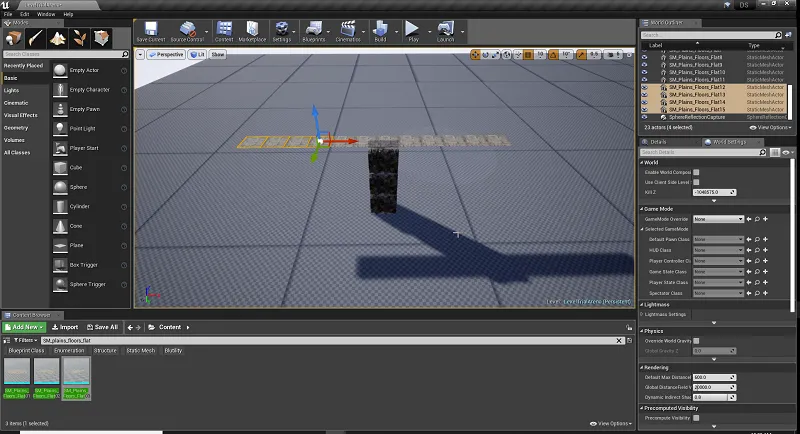The image size is (800, 434).
Task: Click the Save Current toolbar icon
Action: pyautogui.click(x=151, y=32)
